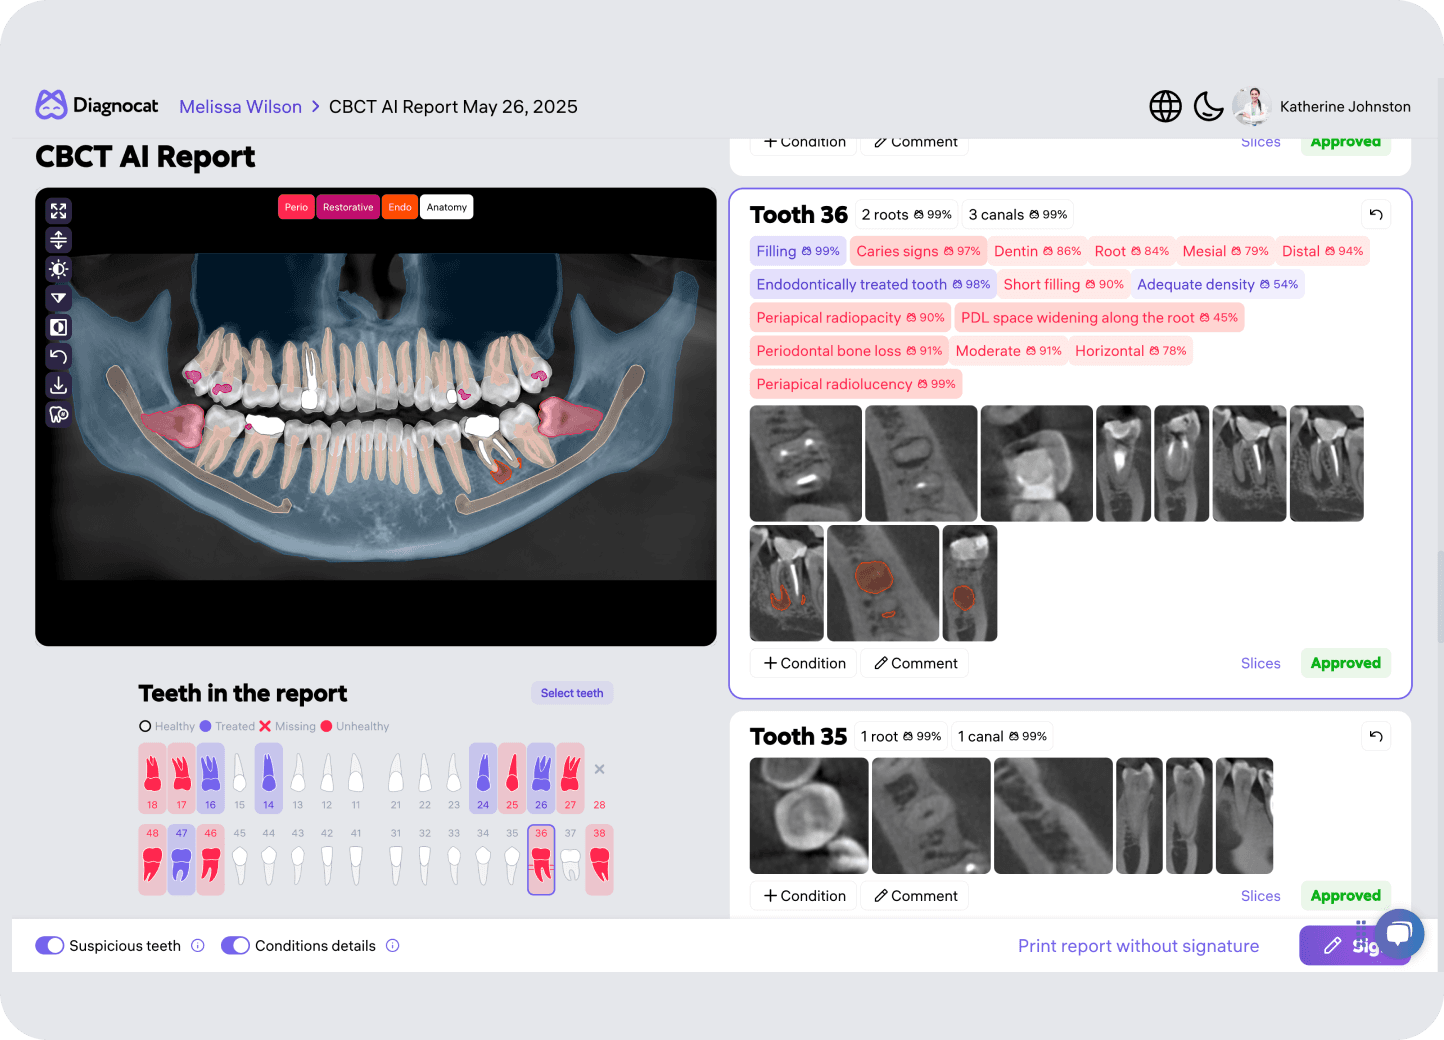The height and width of the screenshot is (1040, 1444).
Task: Switch to dark mode with moon icon
Action: point(1208,106)
